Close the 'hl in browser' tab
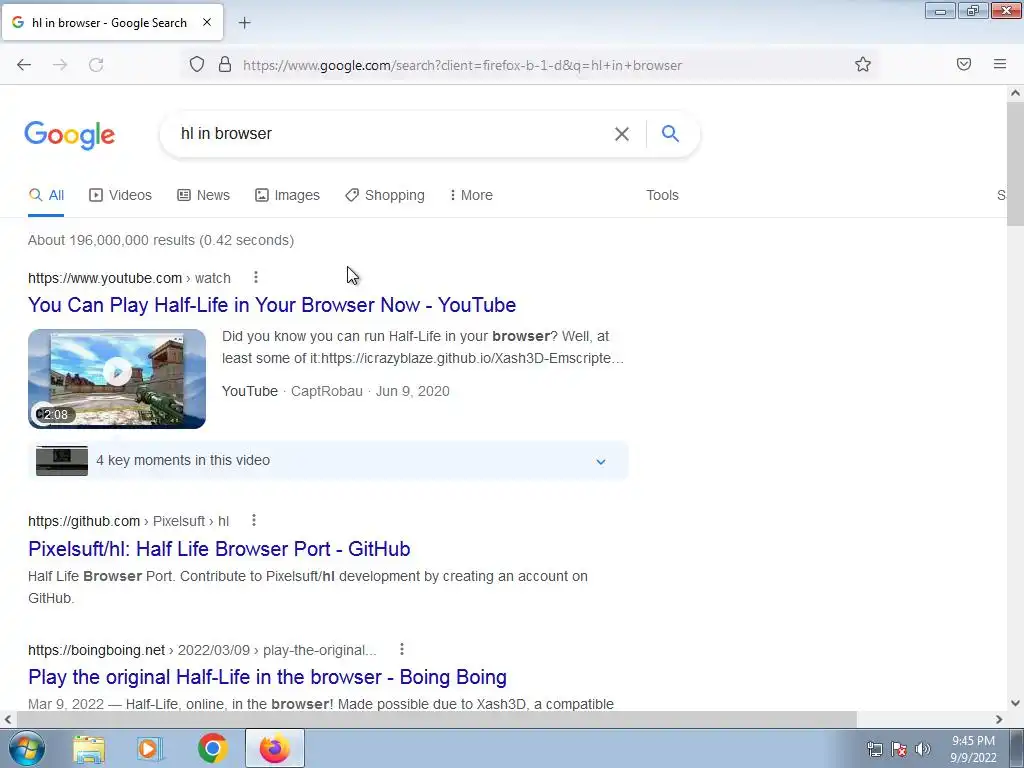 coord(207,22)
